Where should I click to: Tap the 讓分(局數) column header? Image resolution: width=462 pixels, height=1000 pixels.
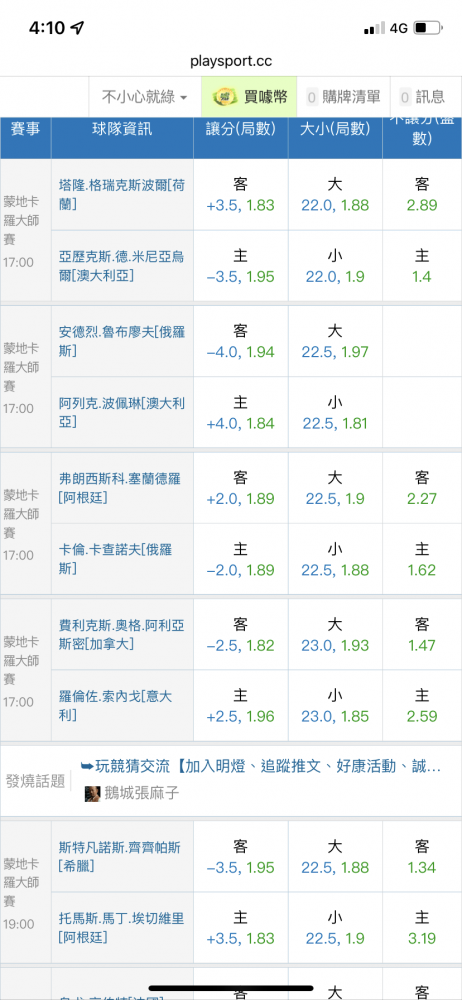click(241, 129)
